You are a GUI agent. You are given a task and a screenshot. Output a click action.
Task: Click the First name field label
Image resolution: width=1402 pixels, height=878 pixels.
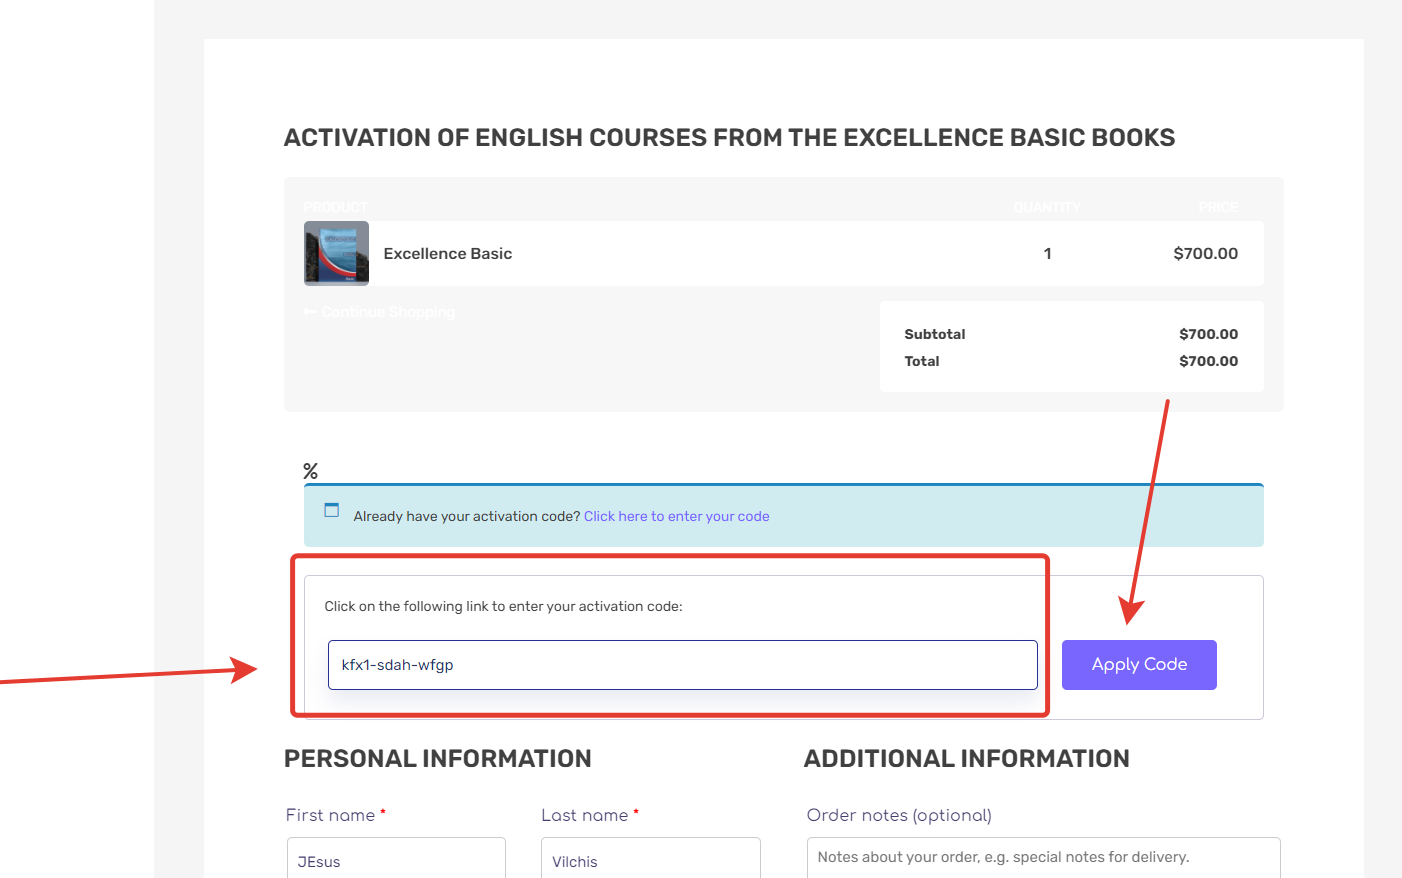pos(330,815)
